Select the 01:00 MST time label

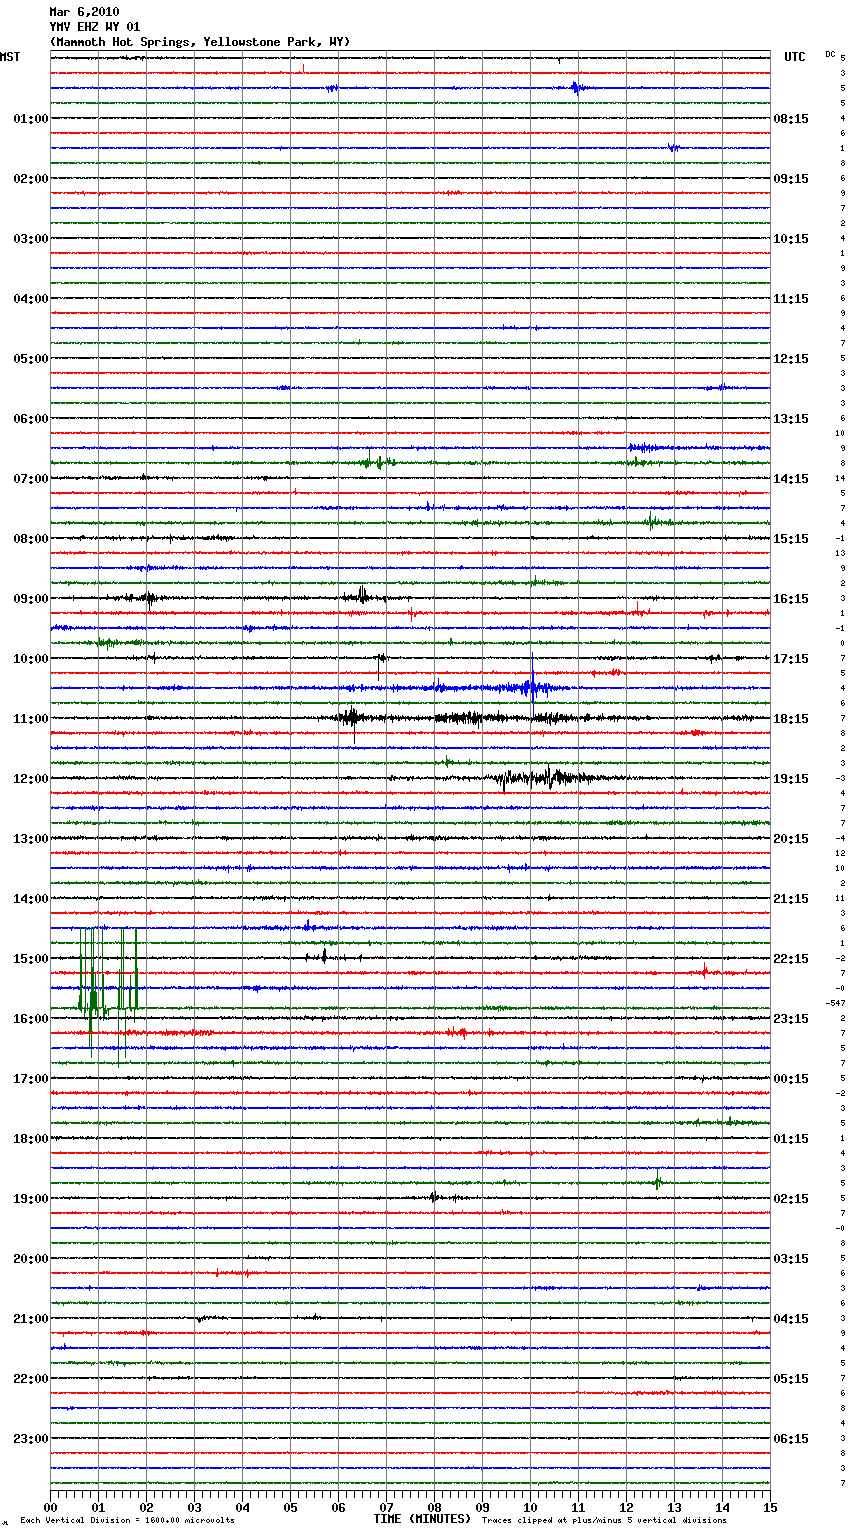(x=31, y=119)
